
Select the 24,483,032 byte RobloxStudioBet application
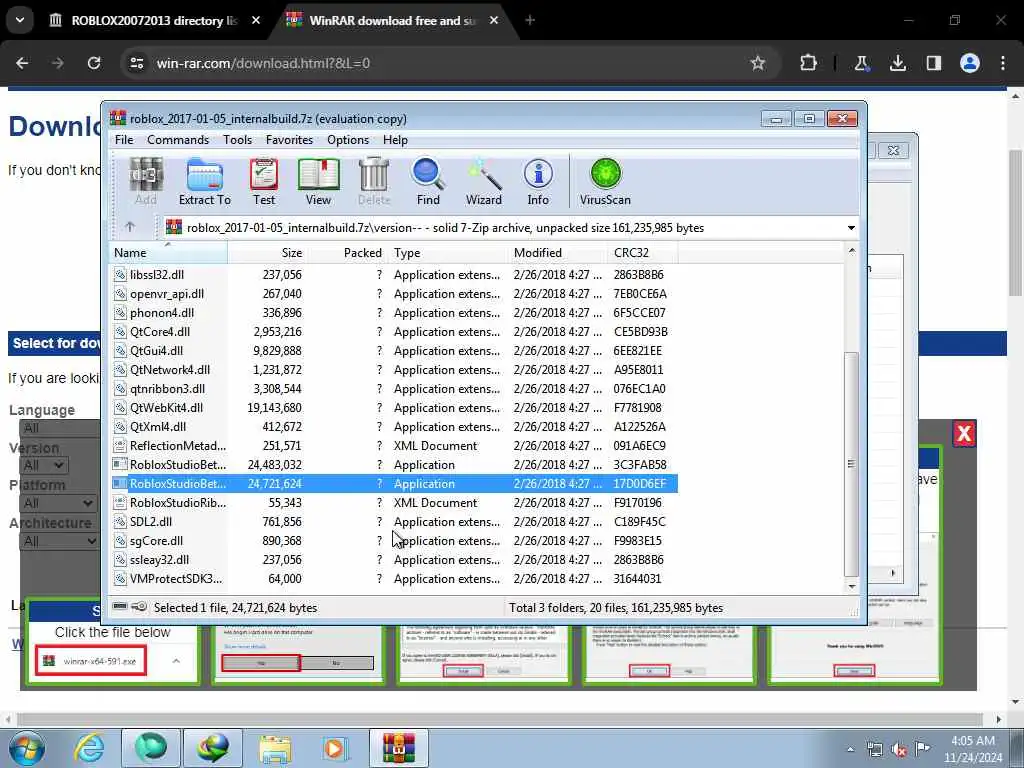click(394, 465)
